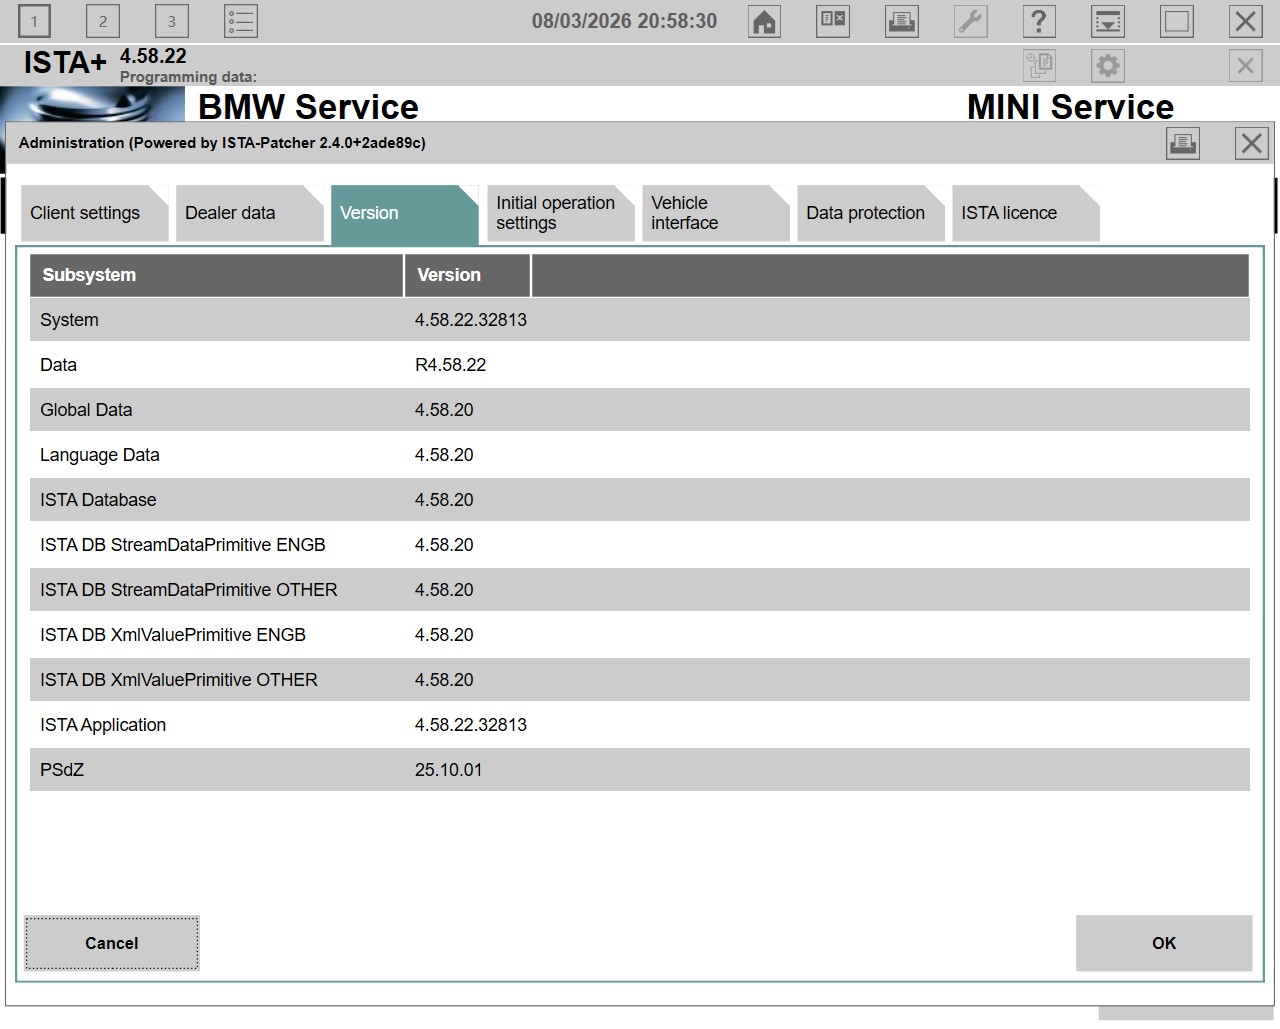Click the wrench administration icon
Image resolution: width=1280 pixels, height=1029 pixels.
click(x=970, y=21)
